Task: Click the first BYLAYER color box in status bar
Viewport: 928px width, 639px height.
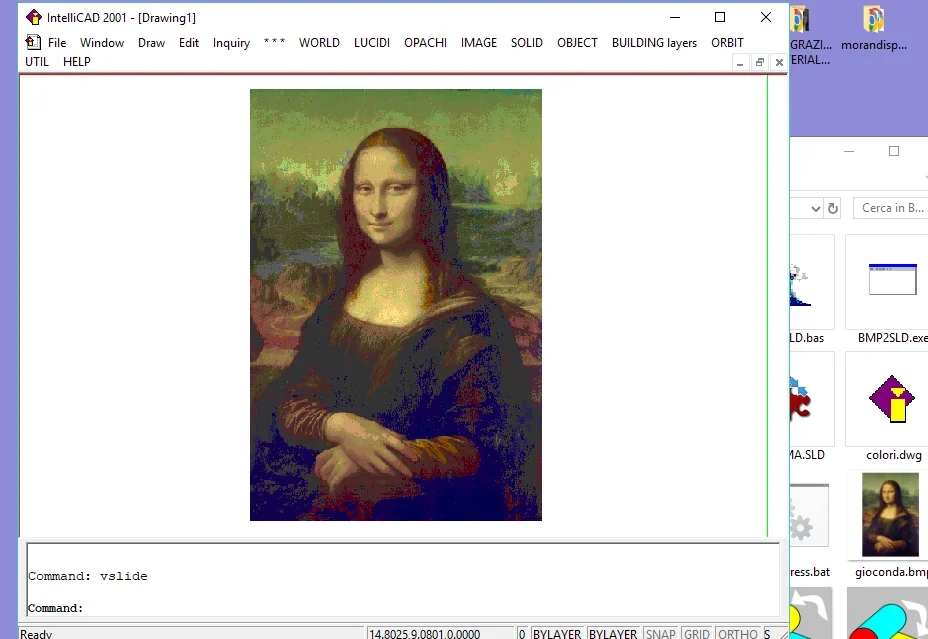Action: 557,634
